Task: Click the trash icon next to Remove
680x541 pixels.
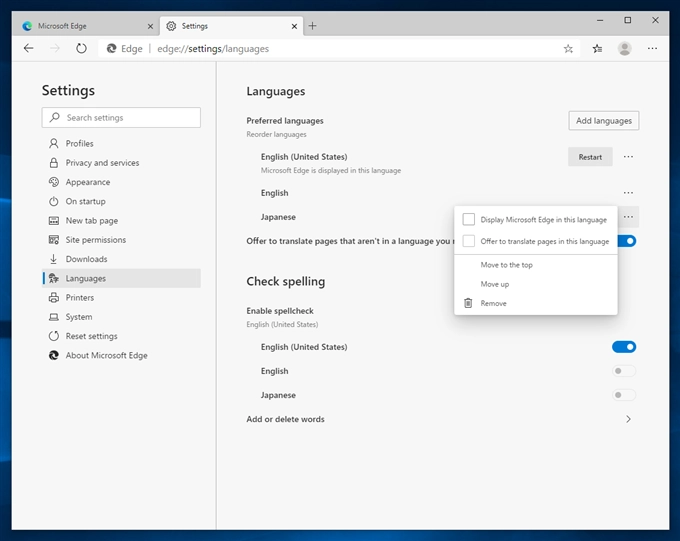Action: [x=468, y=303]
